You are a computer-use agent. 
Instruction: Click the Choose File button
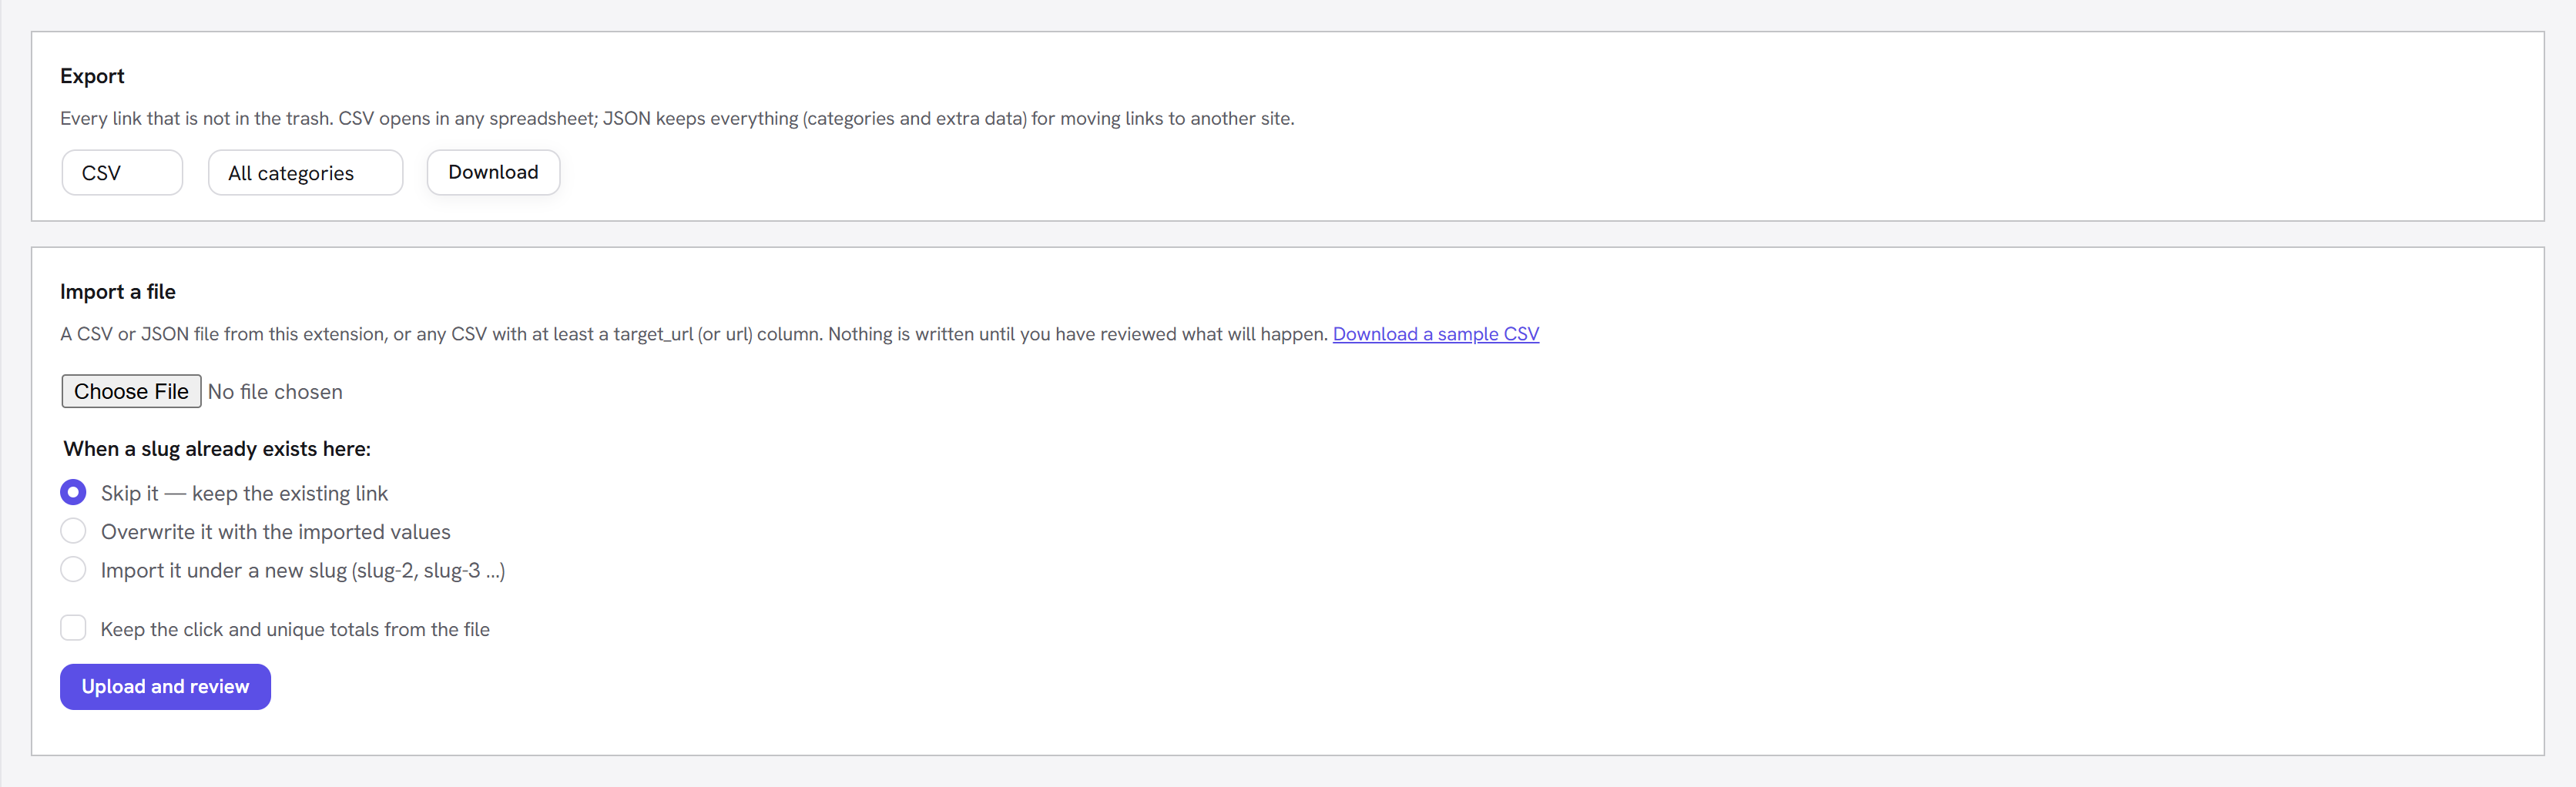coord(131,391)
